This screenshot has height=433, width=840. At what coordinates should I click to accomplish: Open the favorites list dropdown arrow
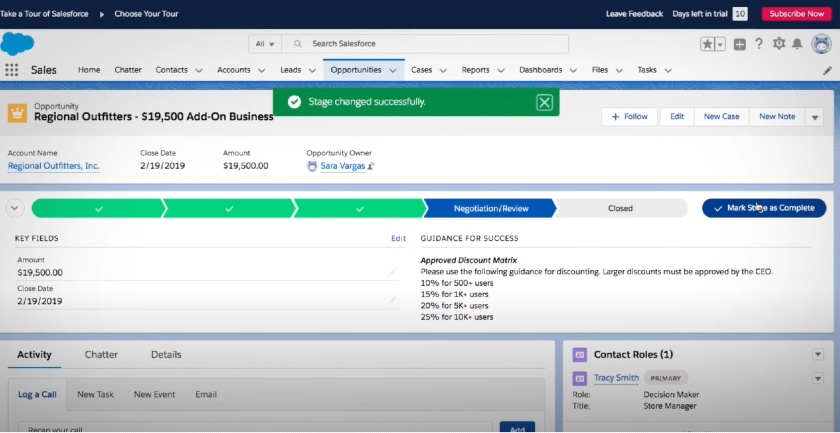(720, 44)
